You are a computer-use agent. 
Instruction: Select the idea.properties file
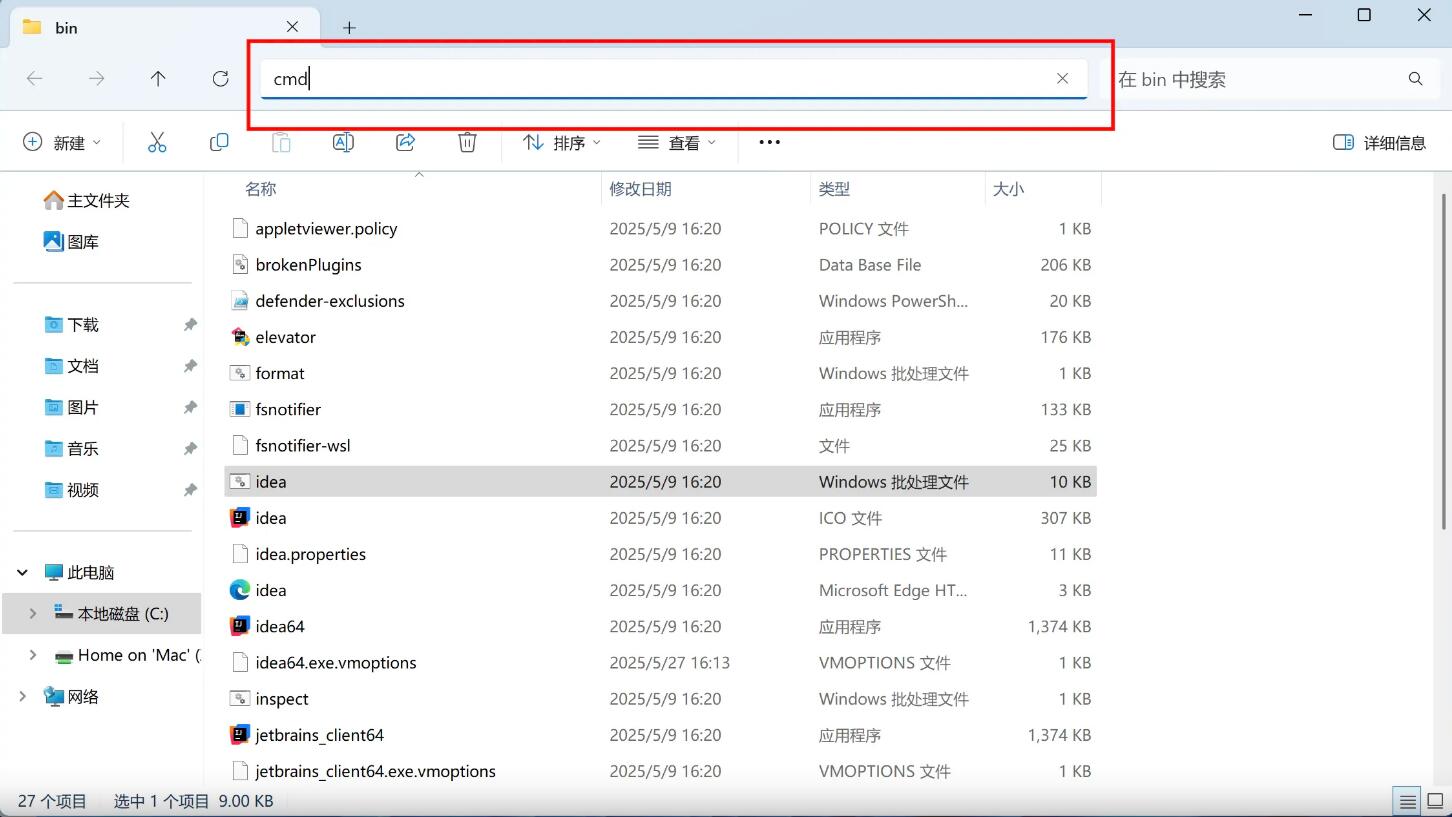pos(660,554)
